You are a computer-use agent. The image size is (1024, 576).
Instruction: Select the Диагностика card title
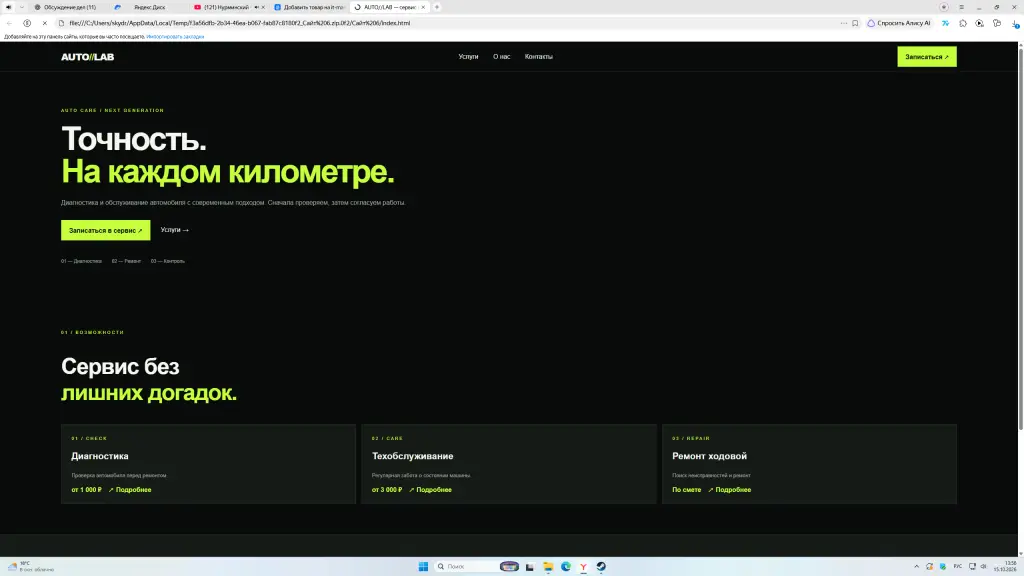(100, 456)
